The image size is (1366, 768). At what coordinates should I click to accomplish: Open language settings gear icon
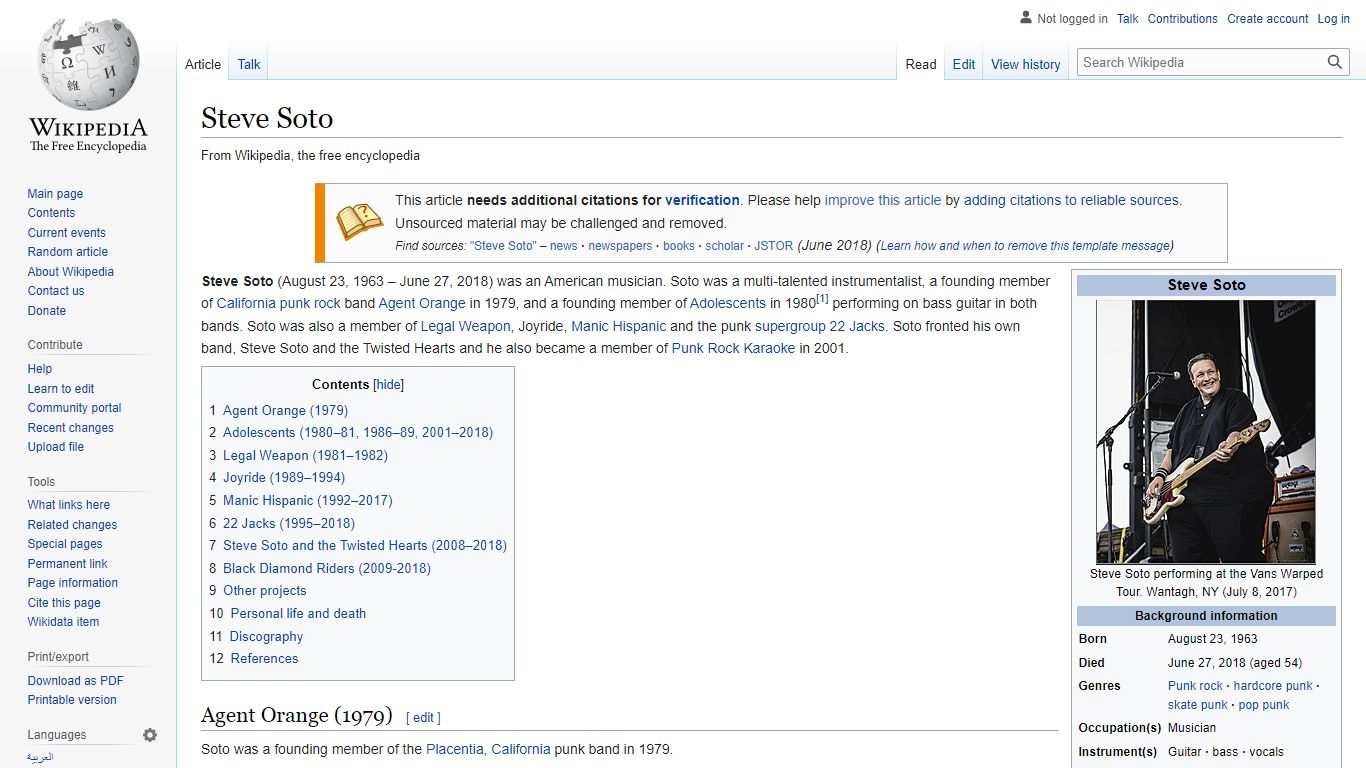pos(150,735)
